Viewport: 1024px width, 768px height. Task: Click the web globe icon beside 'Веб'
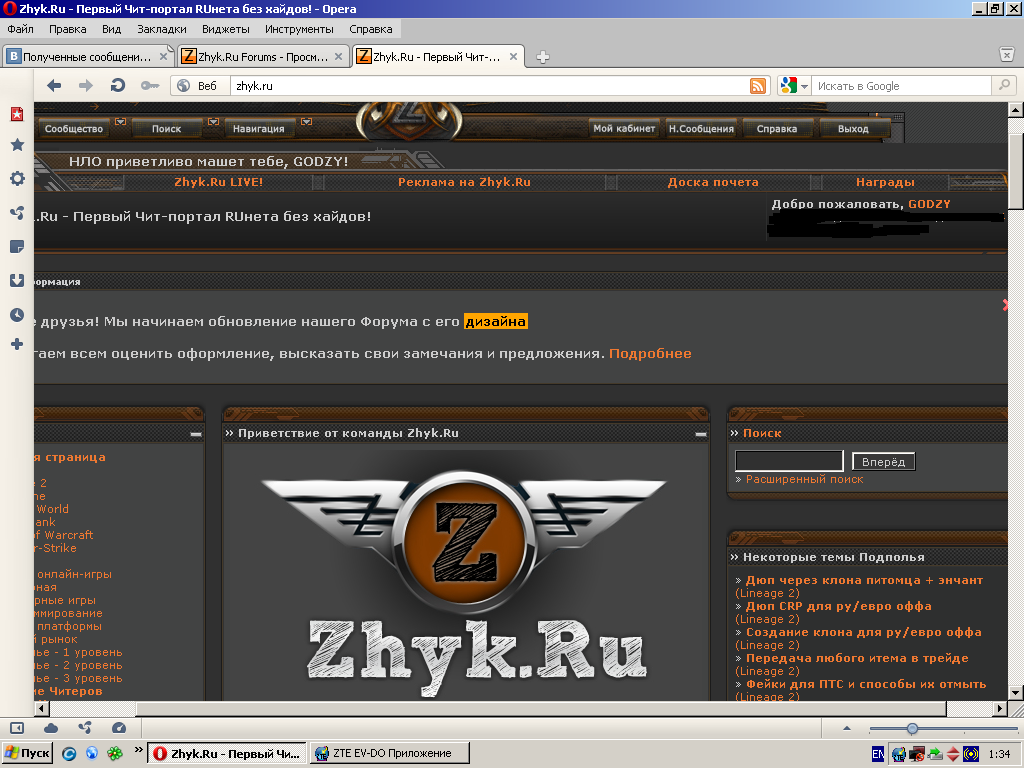click(x=184, y=86)
